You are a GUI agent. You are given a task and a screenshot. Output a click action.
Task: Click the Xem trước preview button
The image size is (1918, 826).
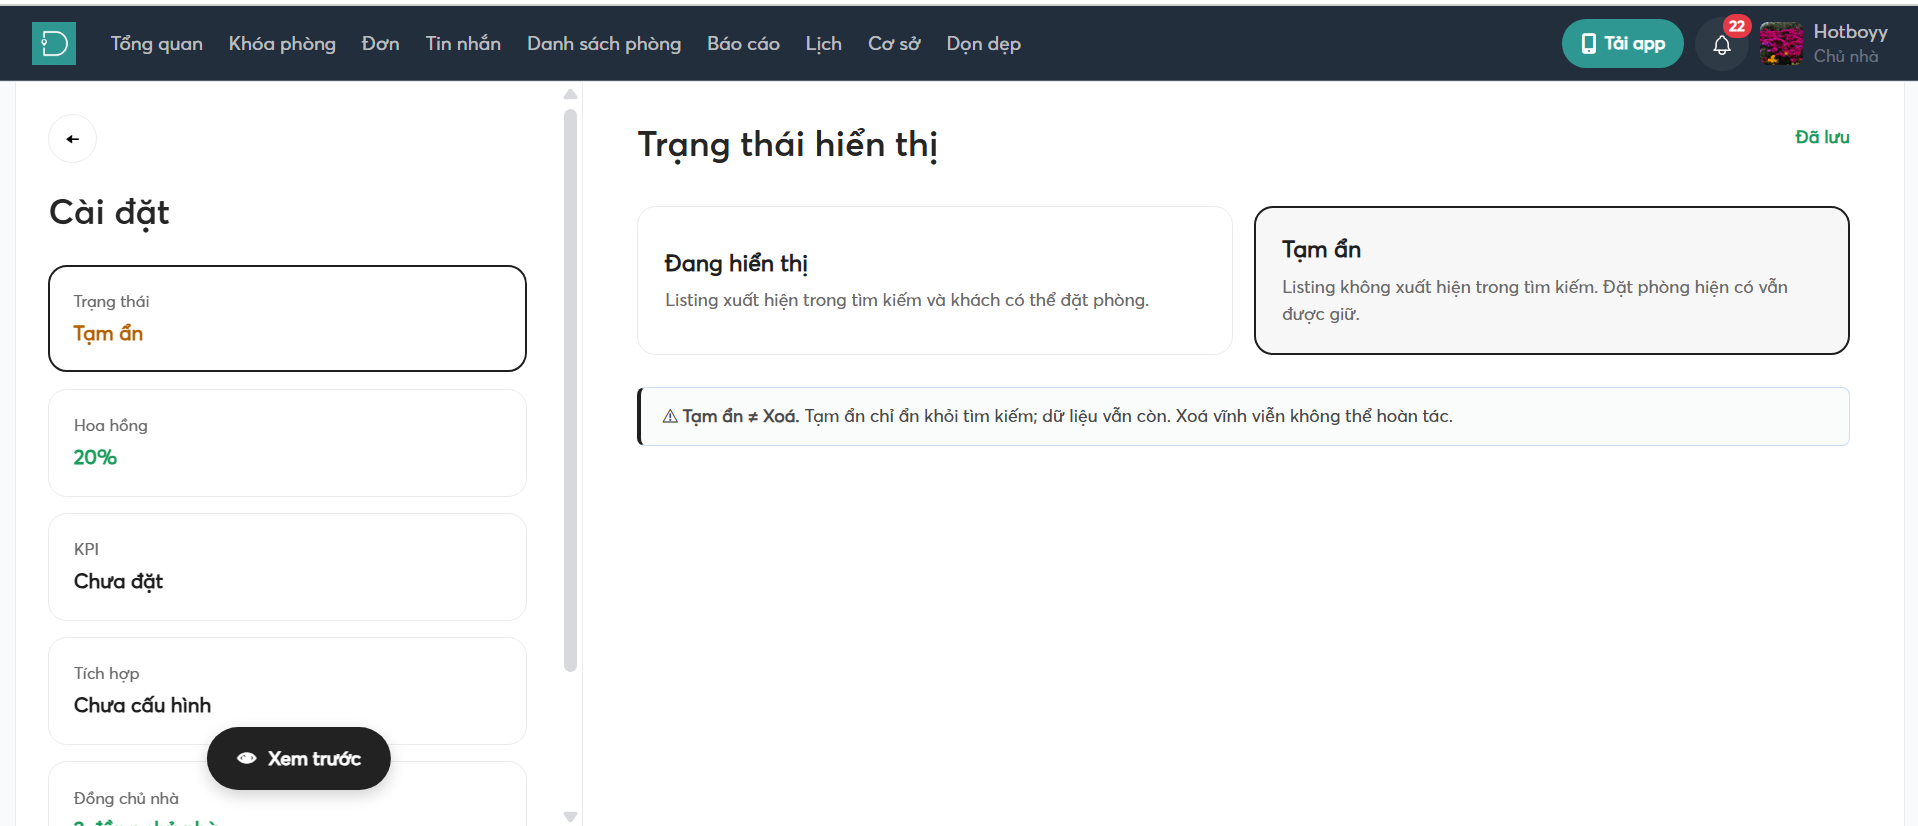click(x=299, y=758)
